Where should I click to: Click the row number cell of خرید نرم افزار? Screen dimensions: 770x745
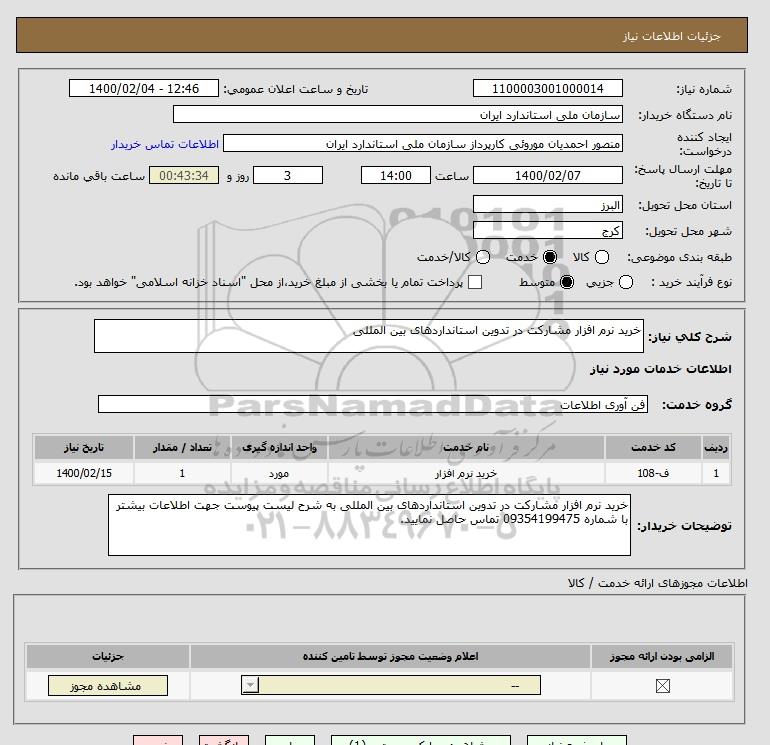click(x=716, y=473)
